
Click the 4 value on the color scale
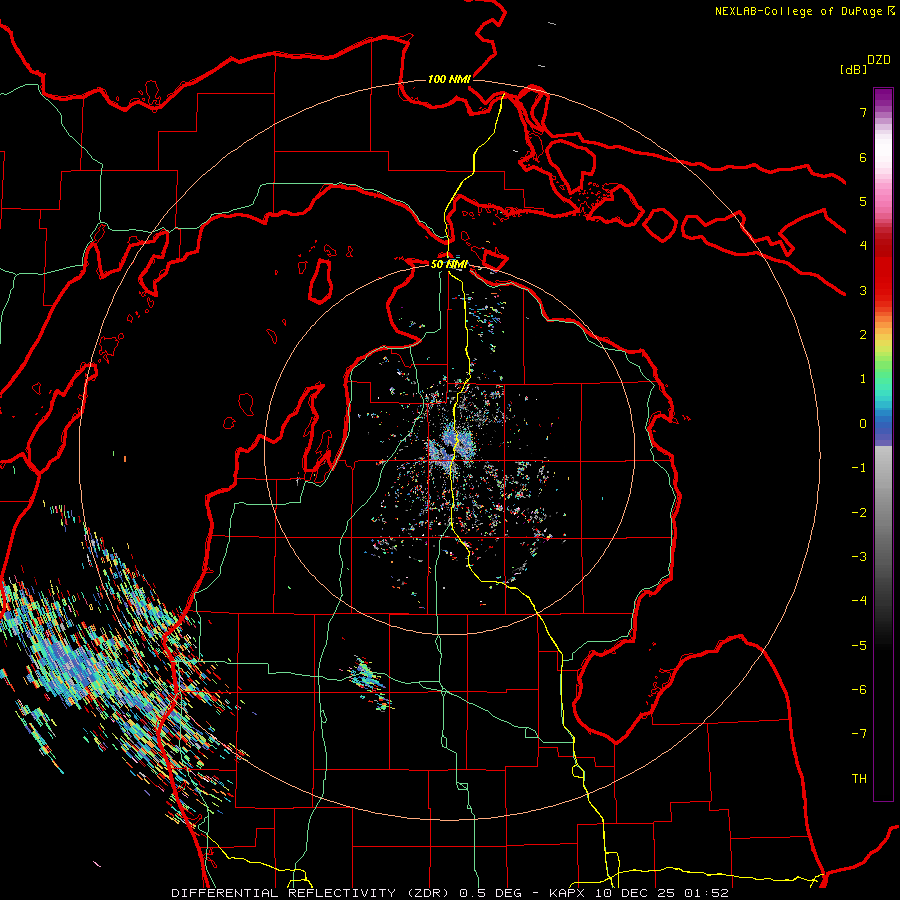coord(863,246)
